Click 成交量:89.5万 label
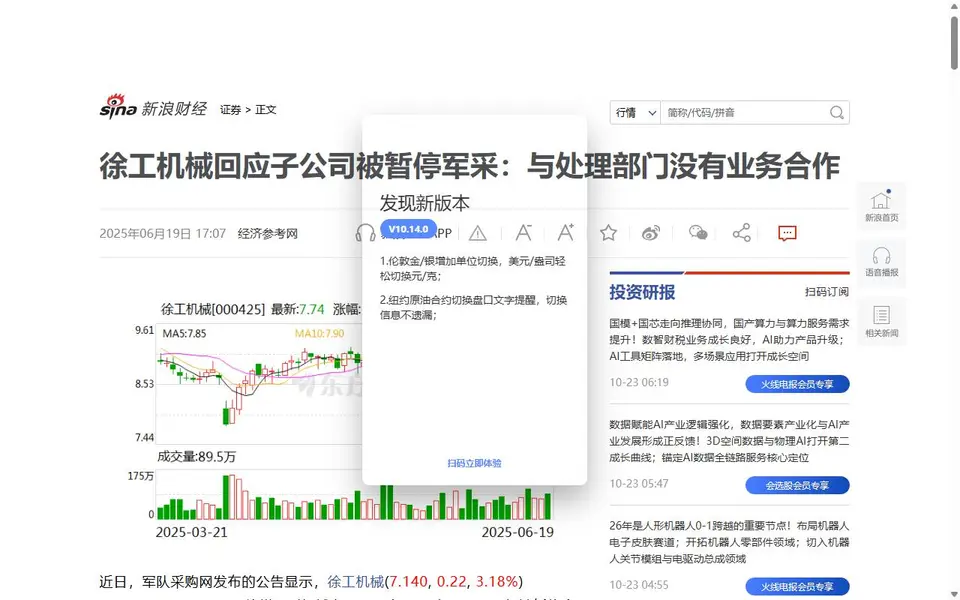The height and width of the screenshot is (600, 960). click(197, 457)
